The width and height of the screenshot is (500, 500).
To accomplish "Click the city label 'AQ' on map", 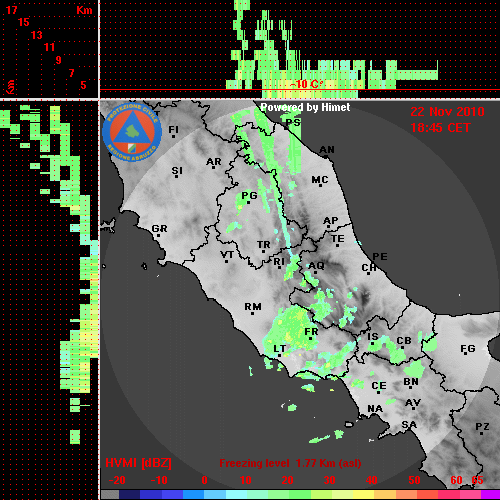I will point(316,266).
